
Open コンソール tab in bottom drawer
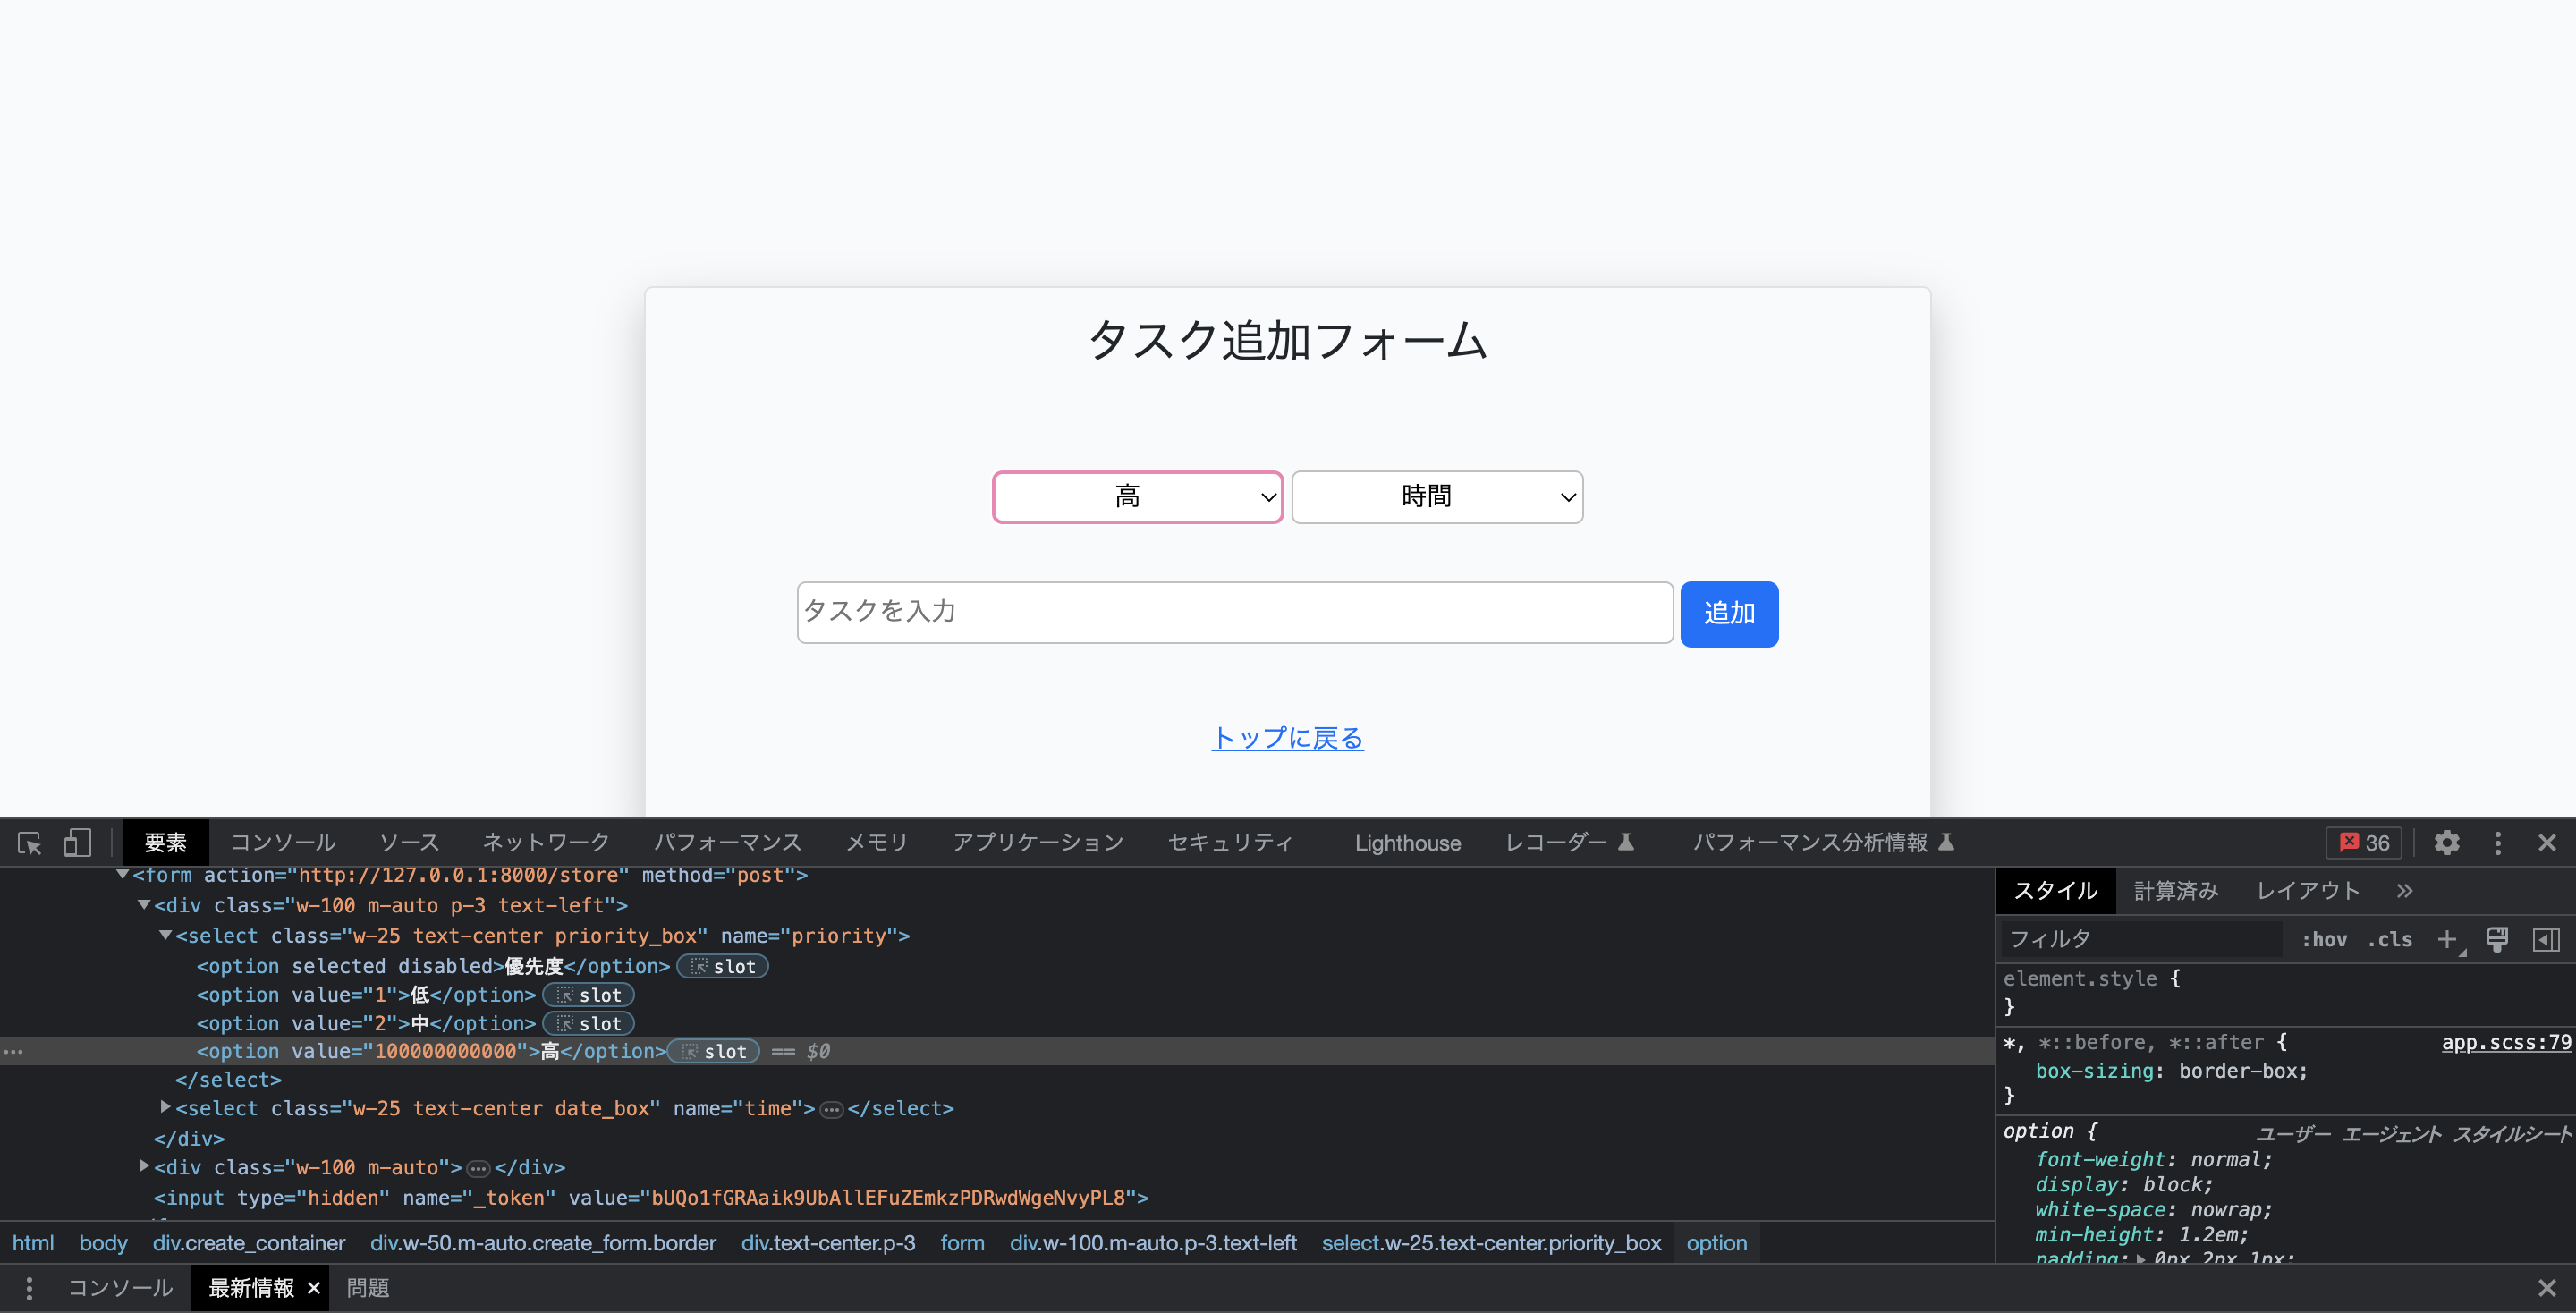pyautogui.click(x=120, y=1288)
